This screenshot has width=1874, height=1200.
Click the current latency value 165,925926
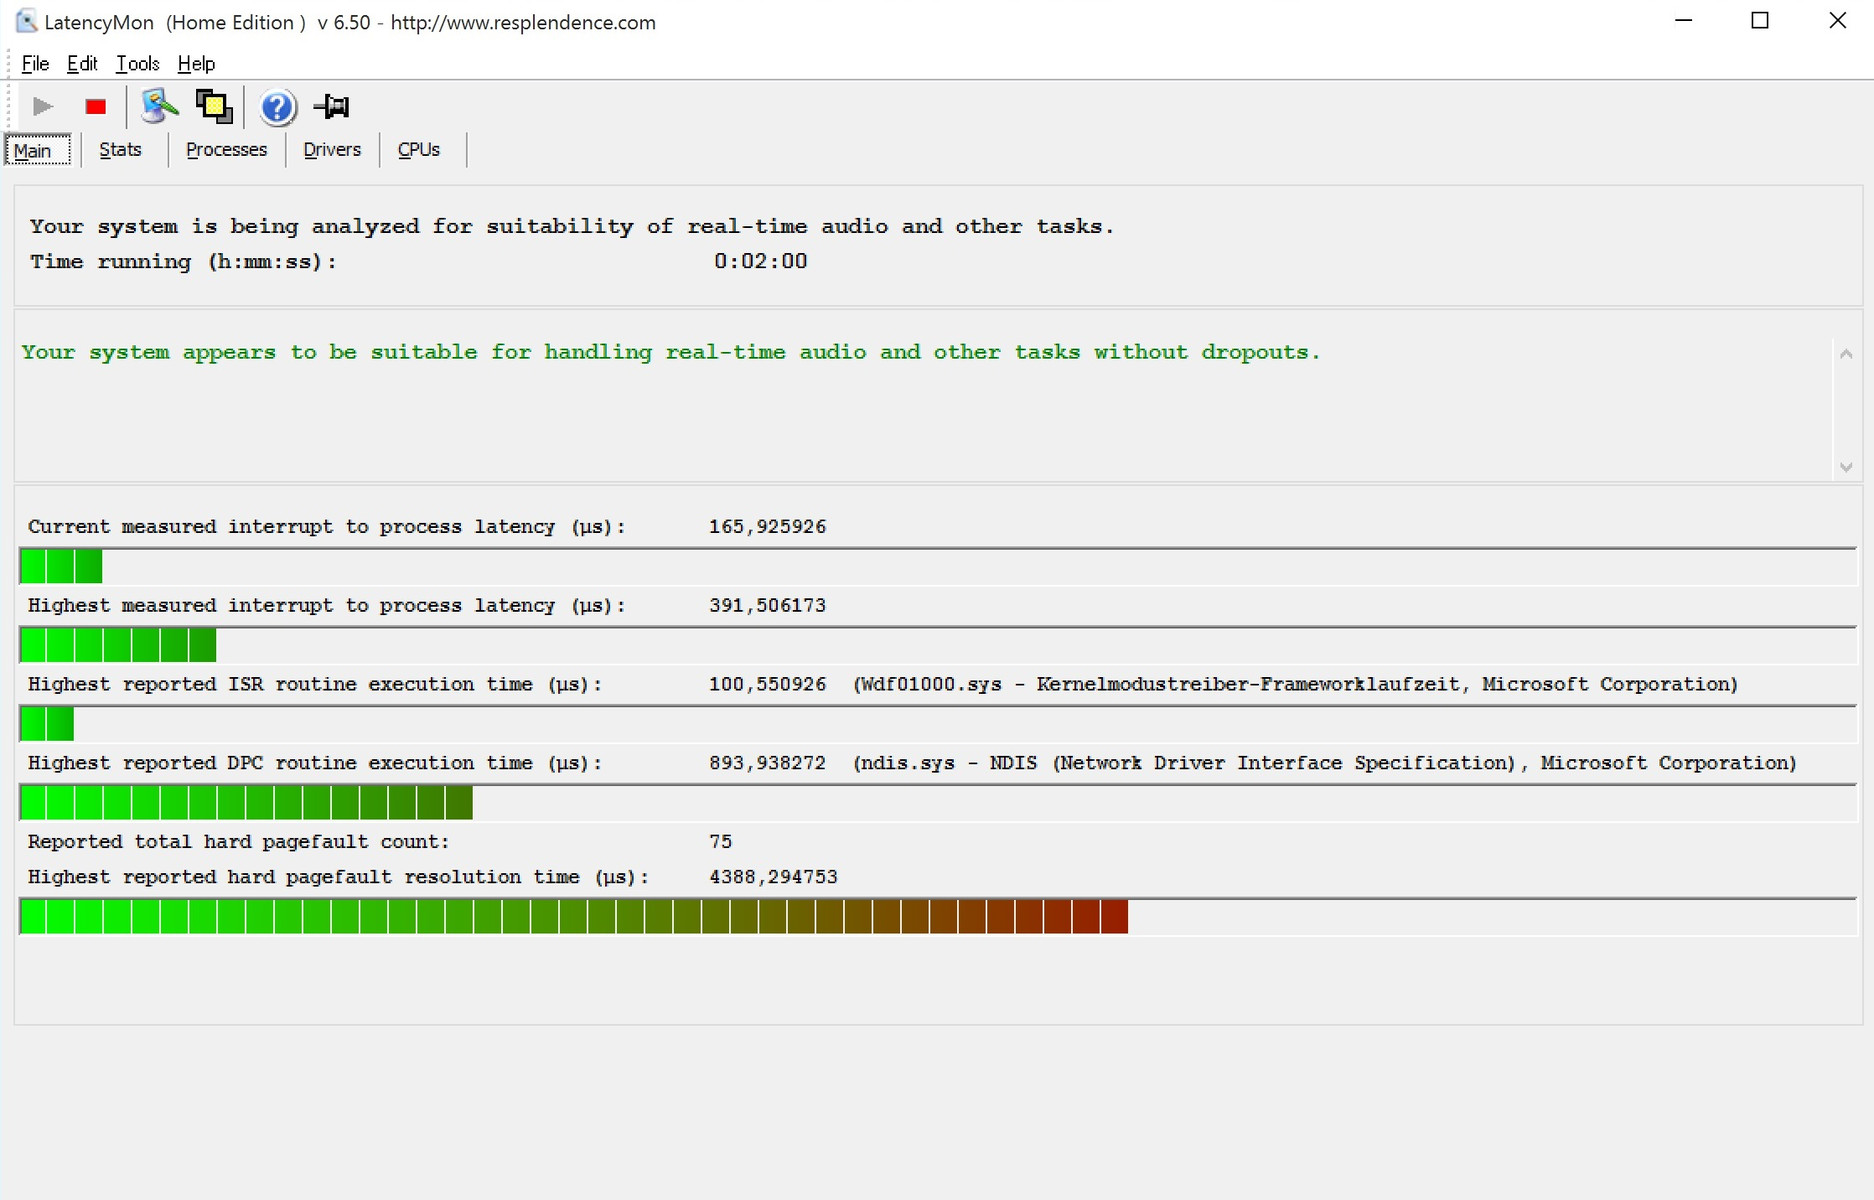point(767,527)
